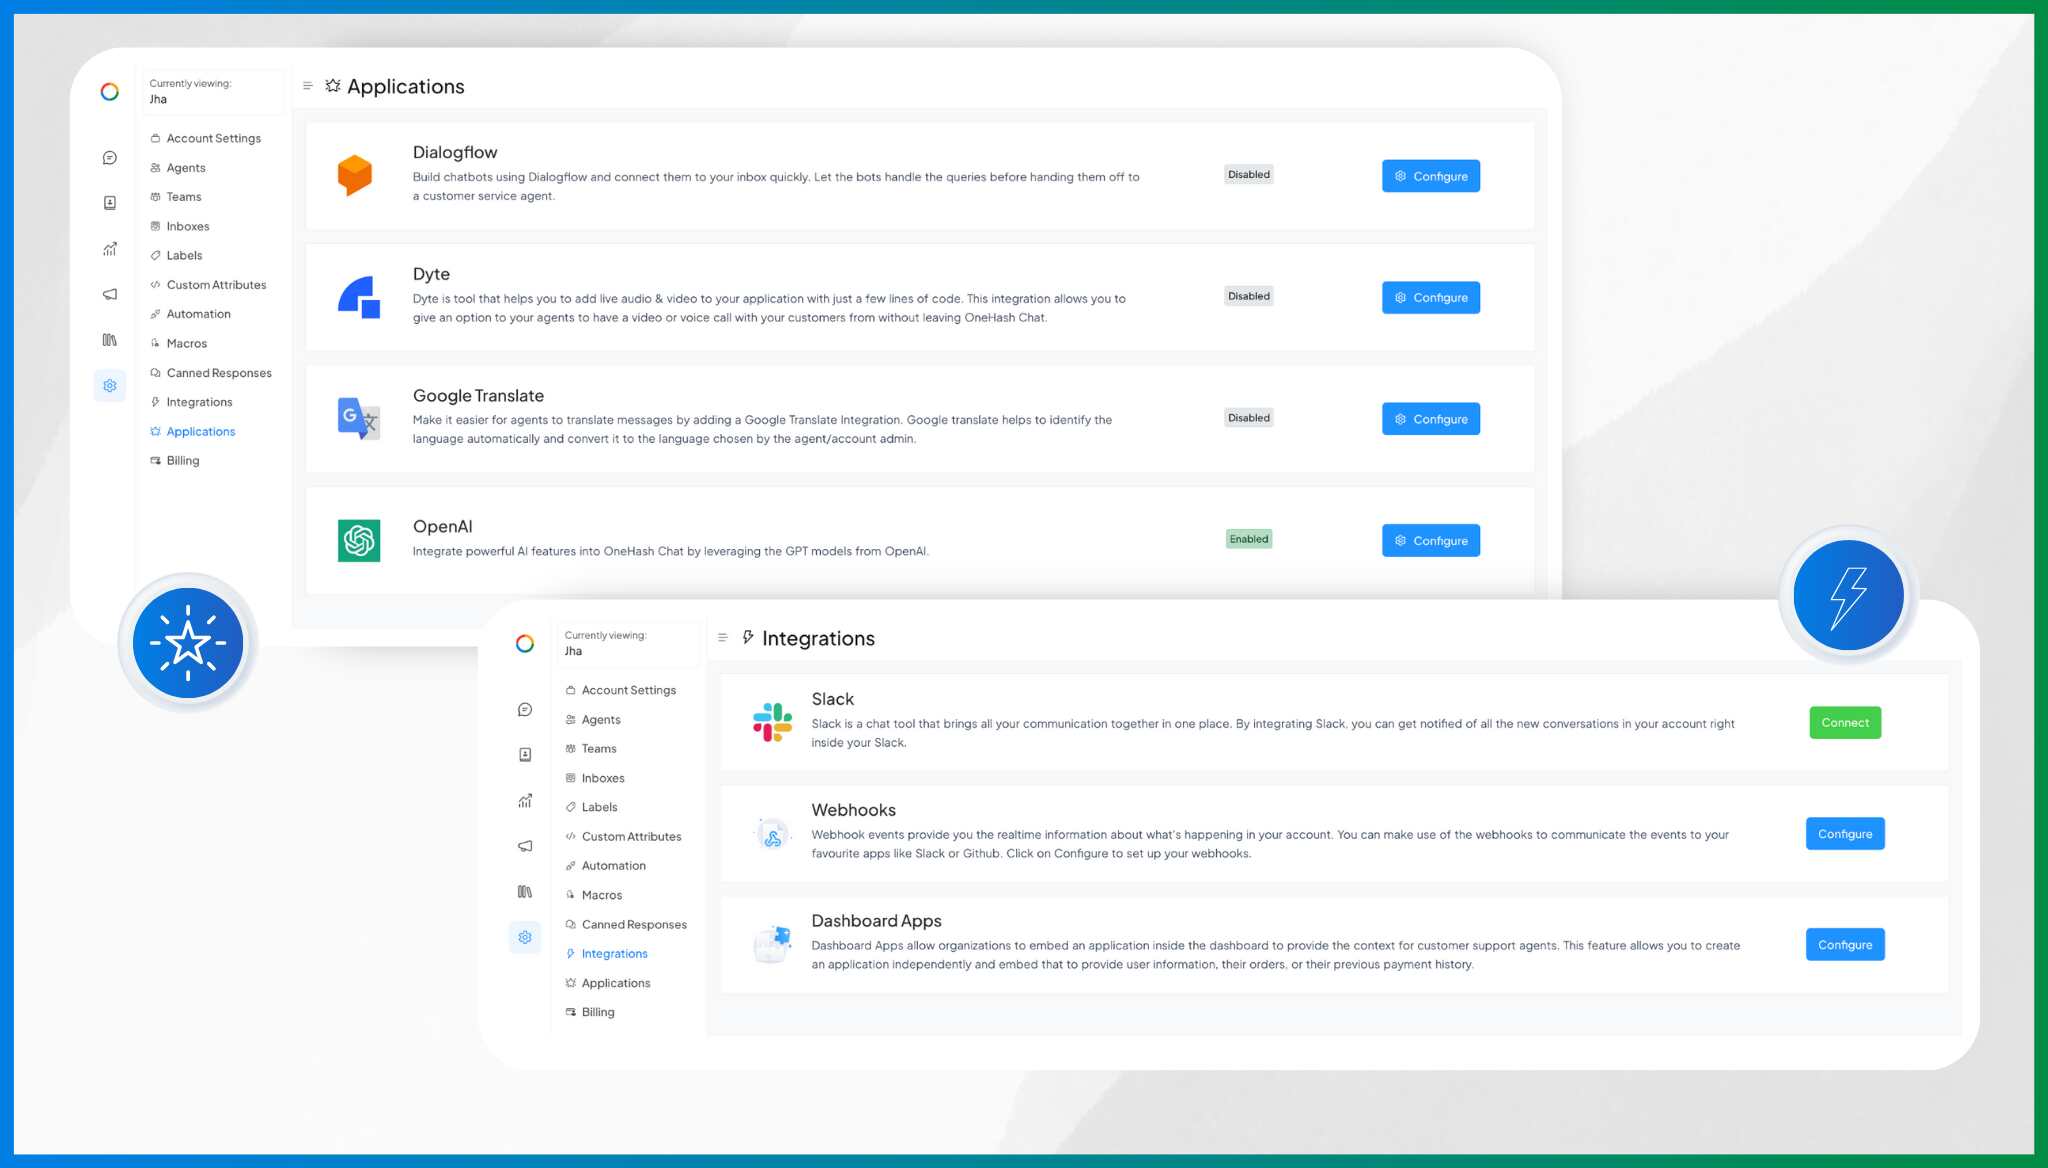Open account switcher in Integrations window

[x=628, y=644]
